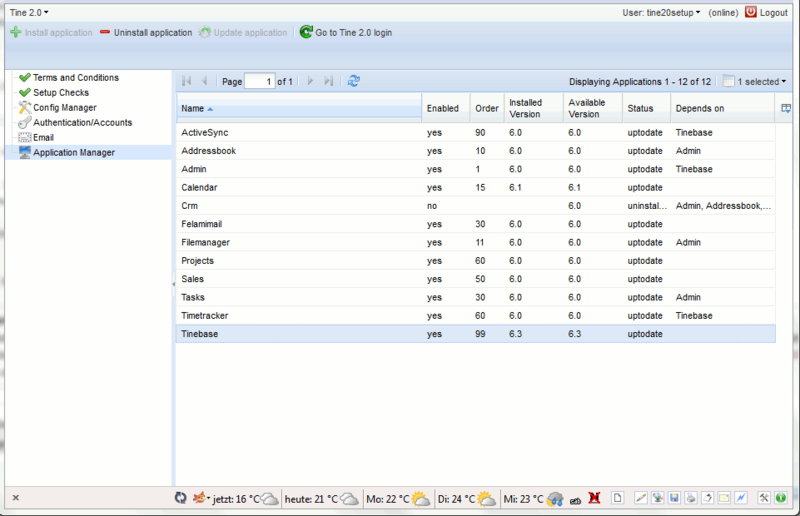Go to previous page arrow
The image size is (800, 516).
205,81
